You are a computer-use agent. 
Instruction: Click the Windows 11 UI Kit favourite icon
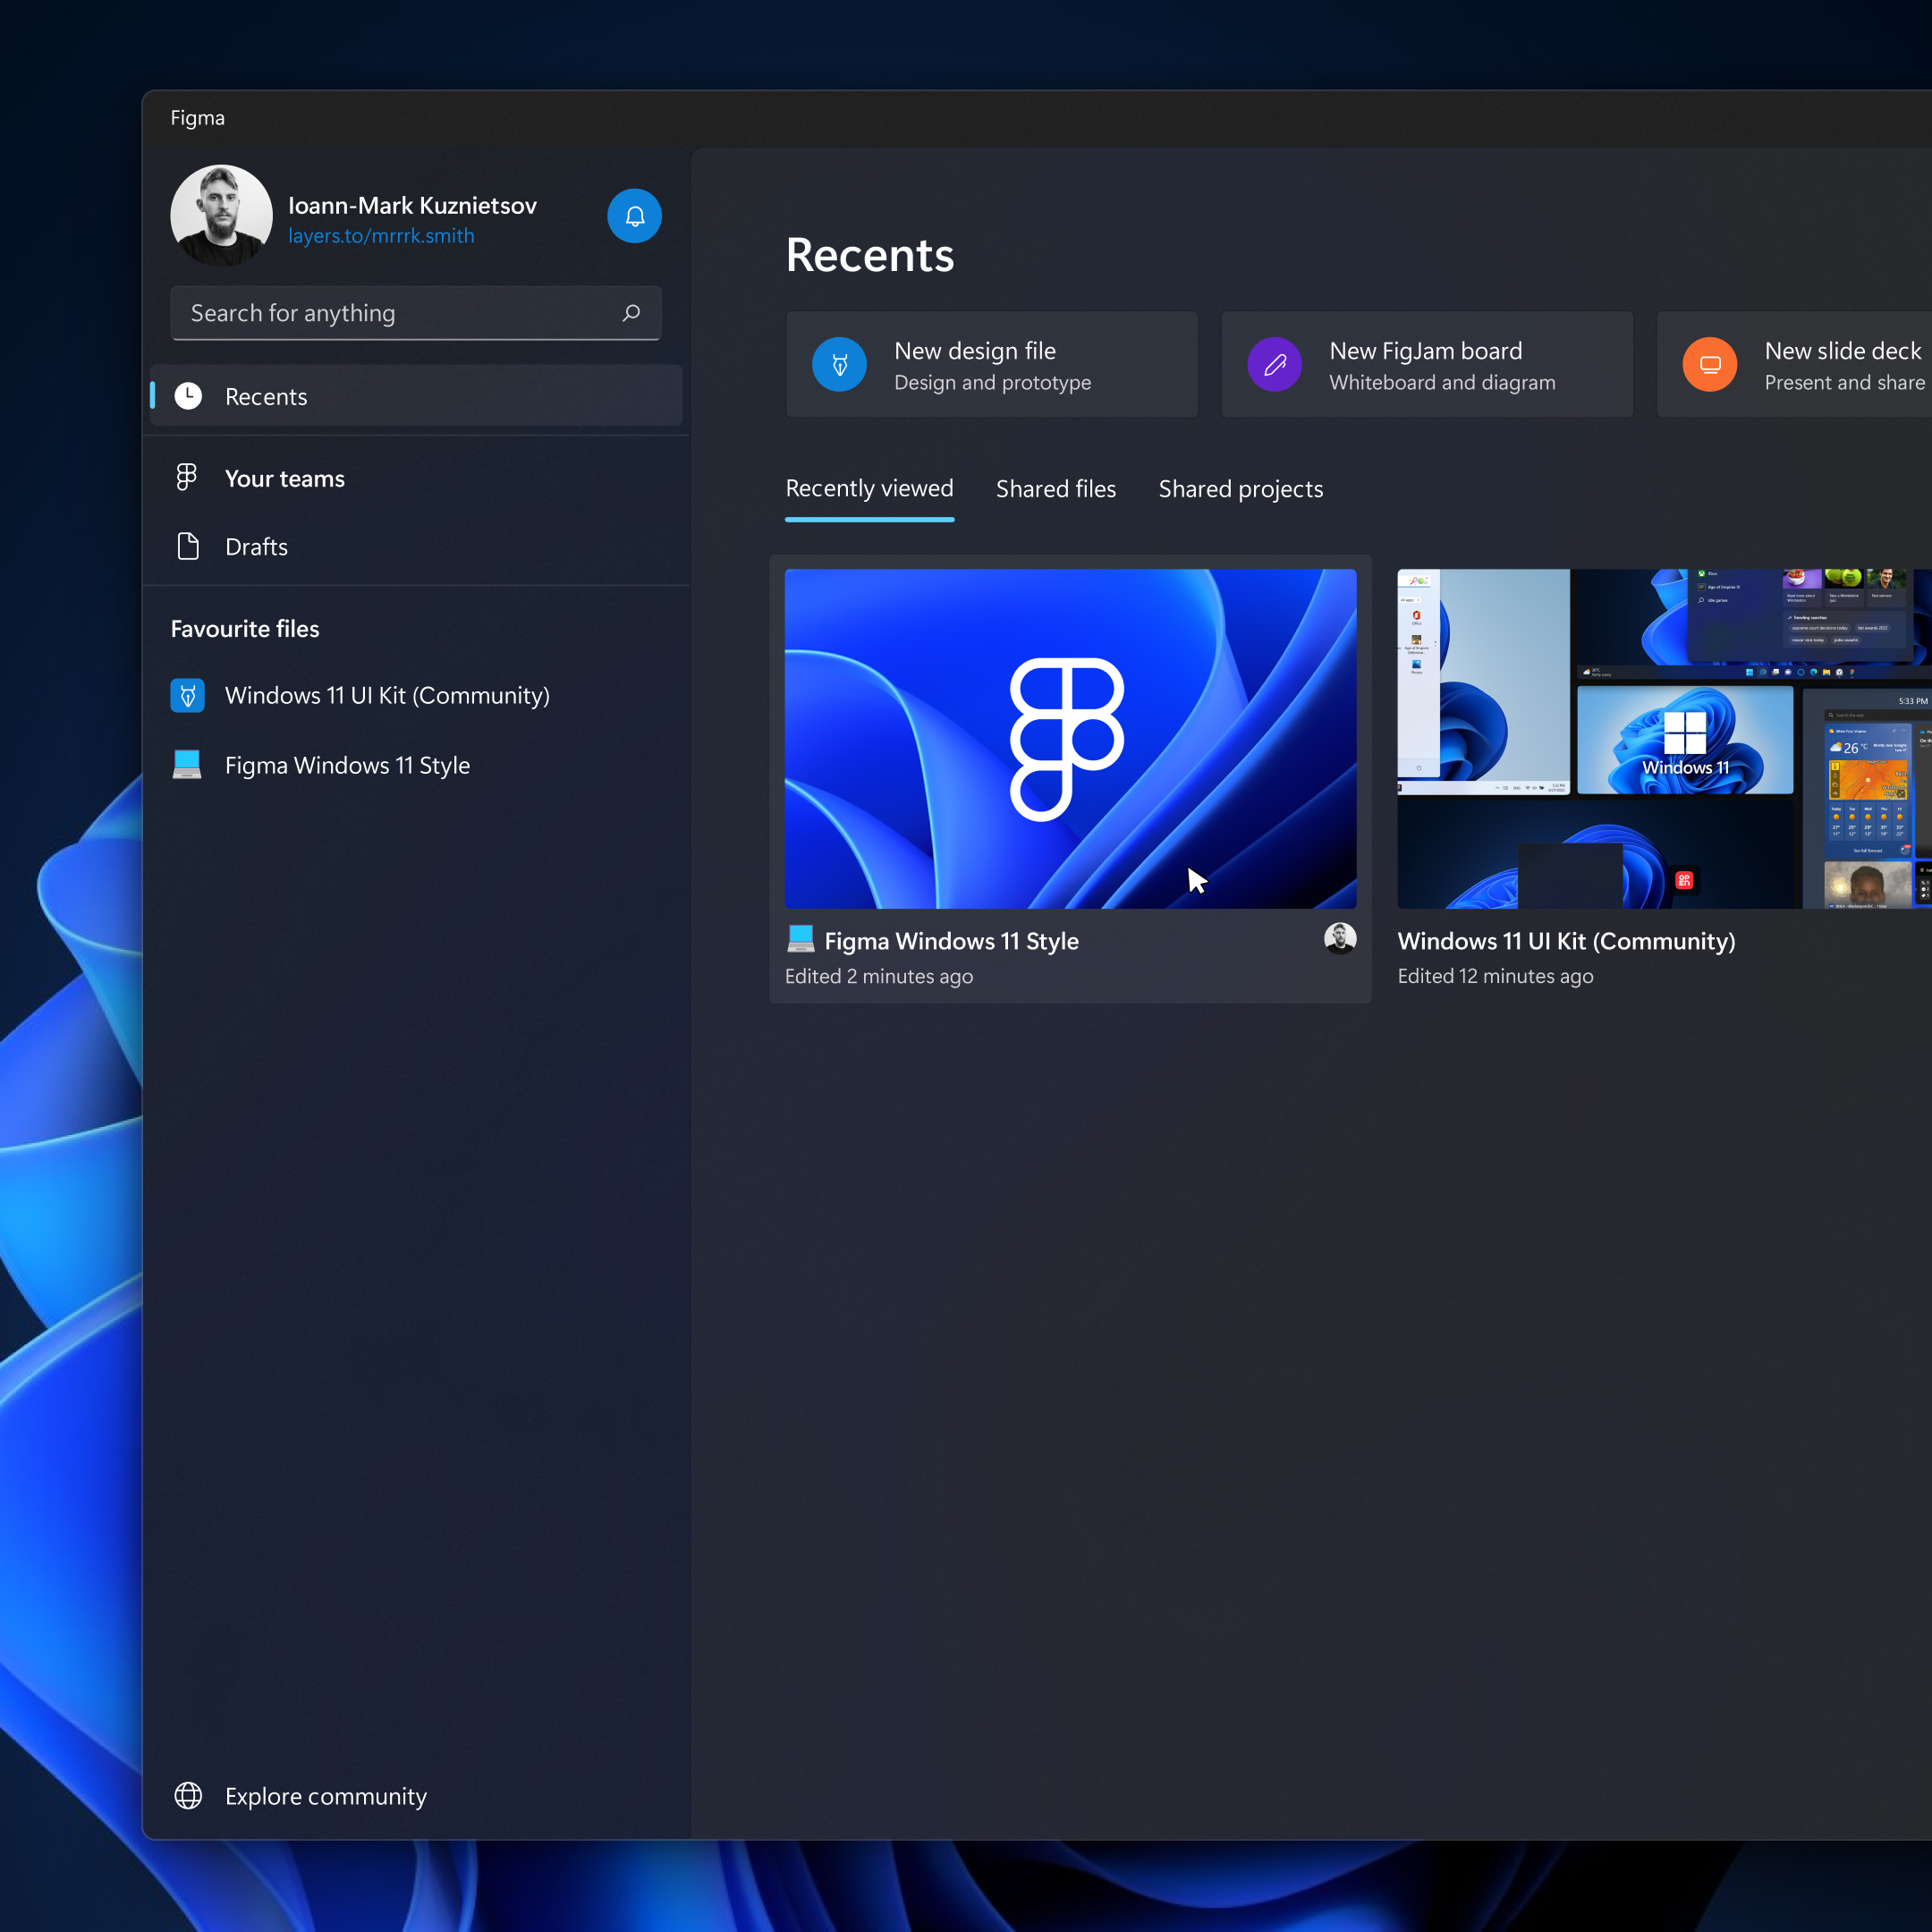click(188, 695)
